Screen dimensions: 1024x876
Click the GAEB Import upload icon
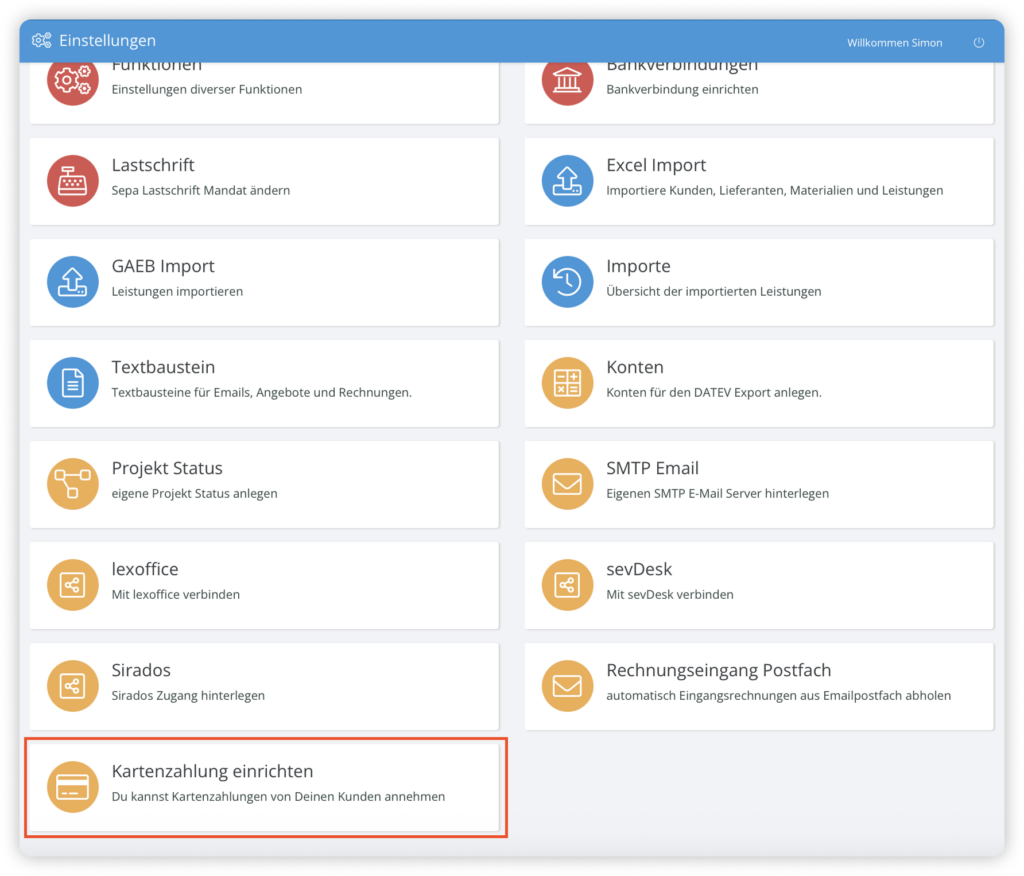pos(73,282)
